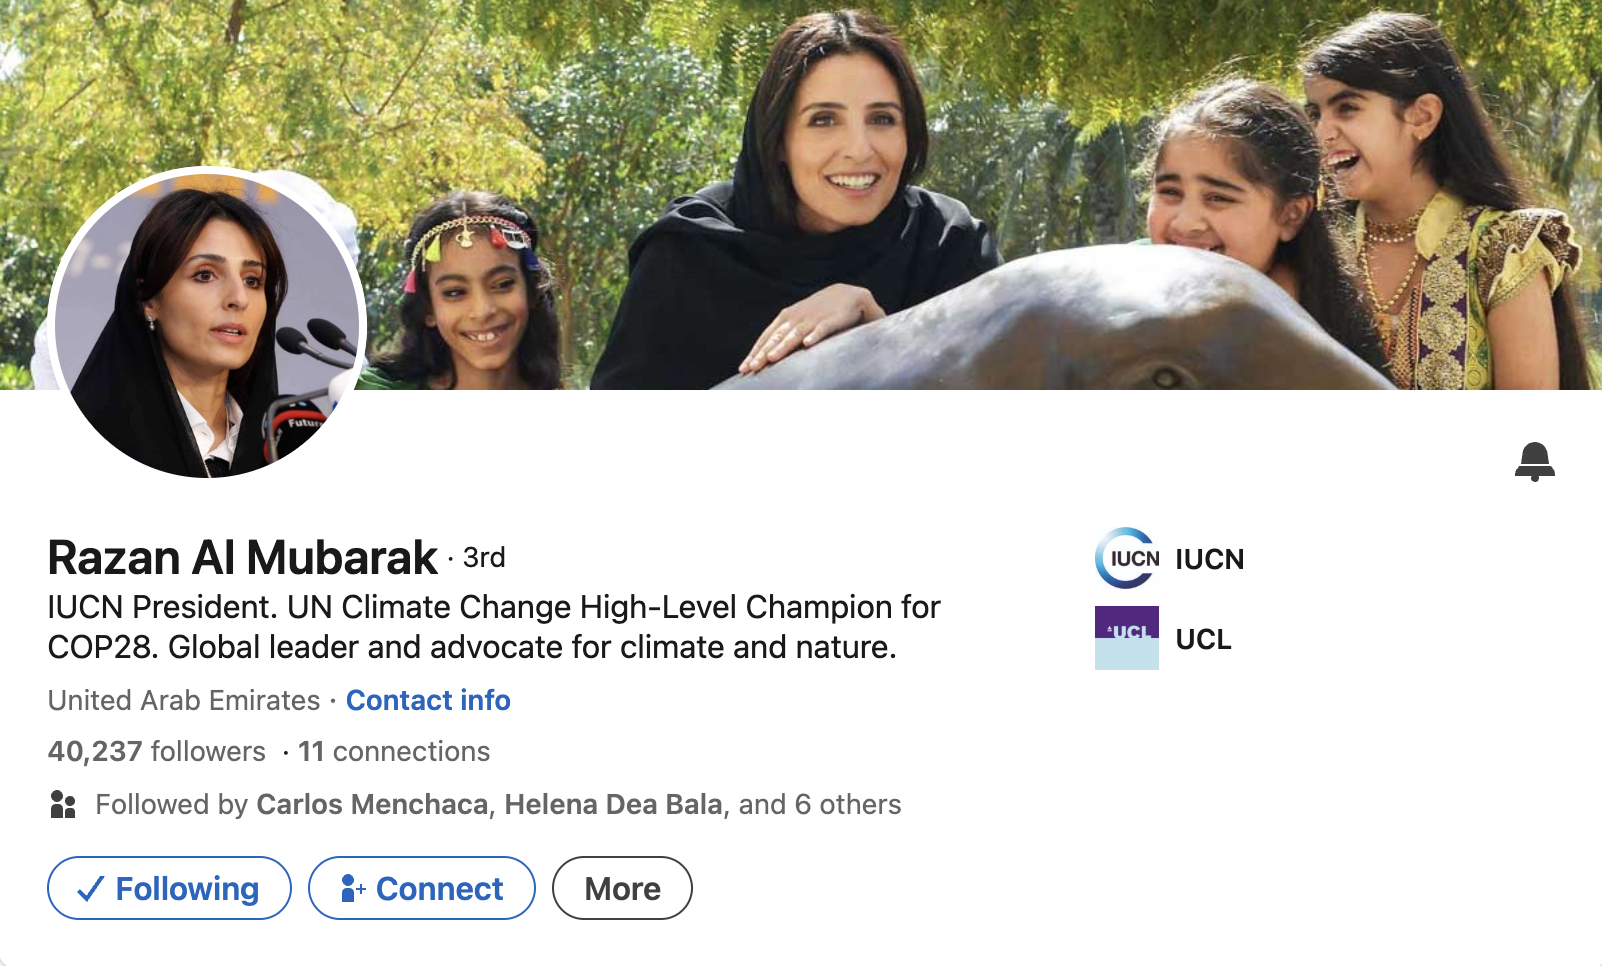Click the United Arab Emirates location text
Viewport: 1602px width, 966px height.
tap(184, 700)
